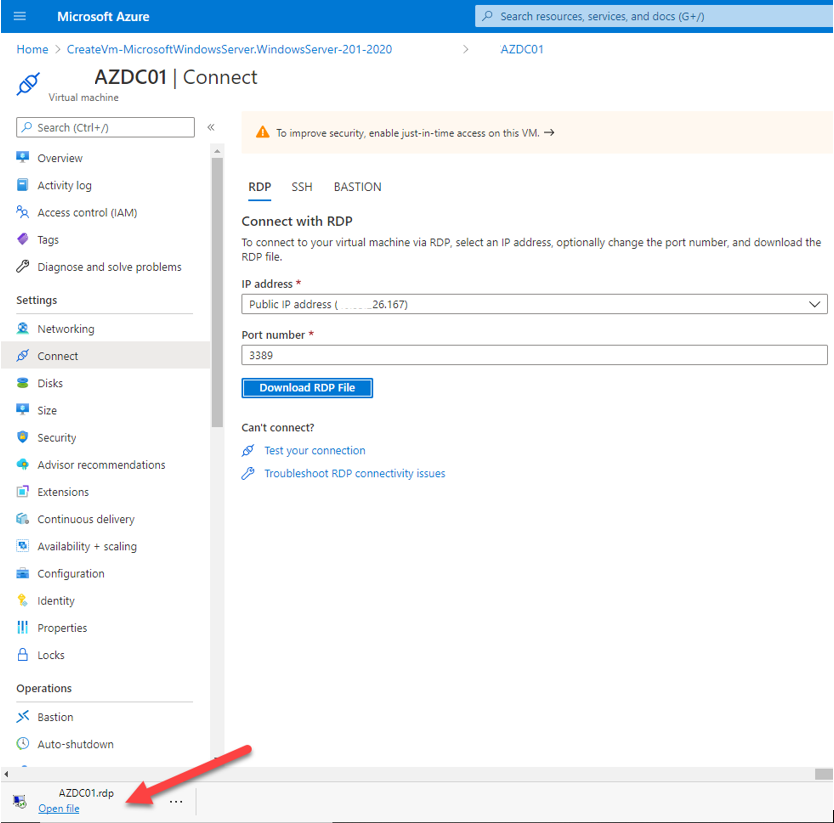
Task: Click the plug icon beside Test your connection
Action: (x=248, y=451)
